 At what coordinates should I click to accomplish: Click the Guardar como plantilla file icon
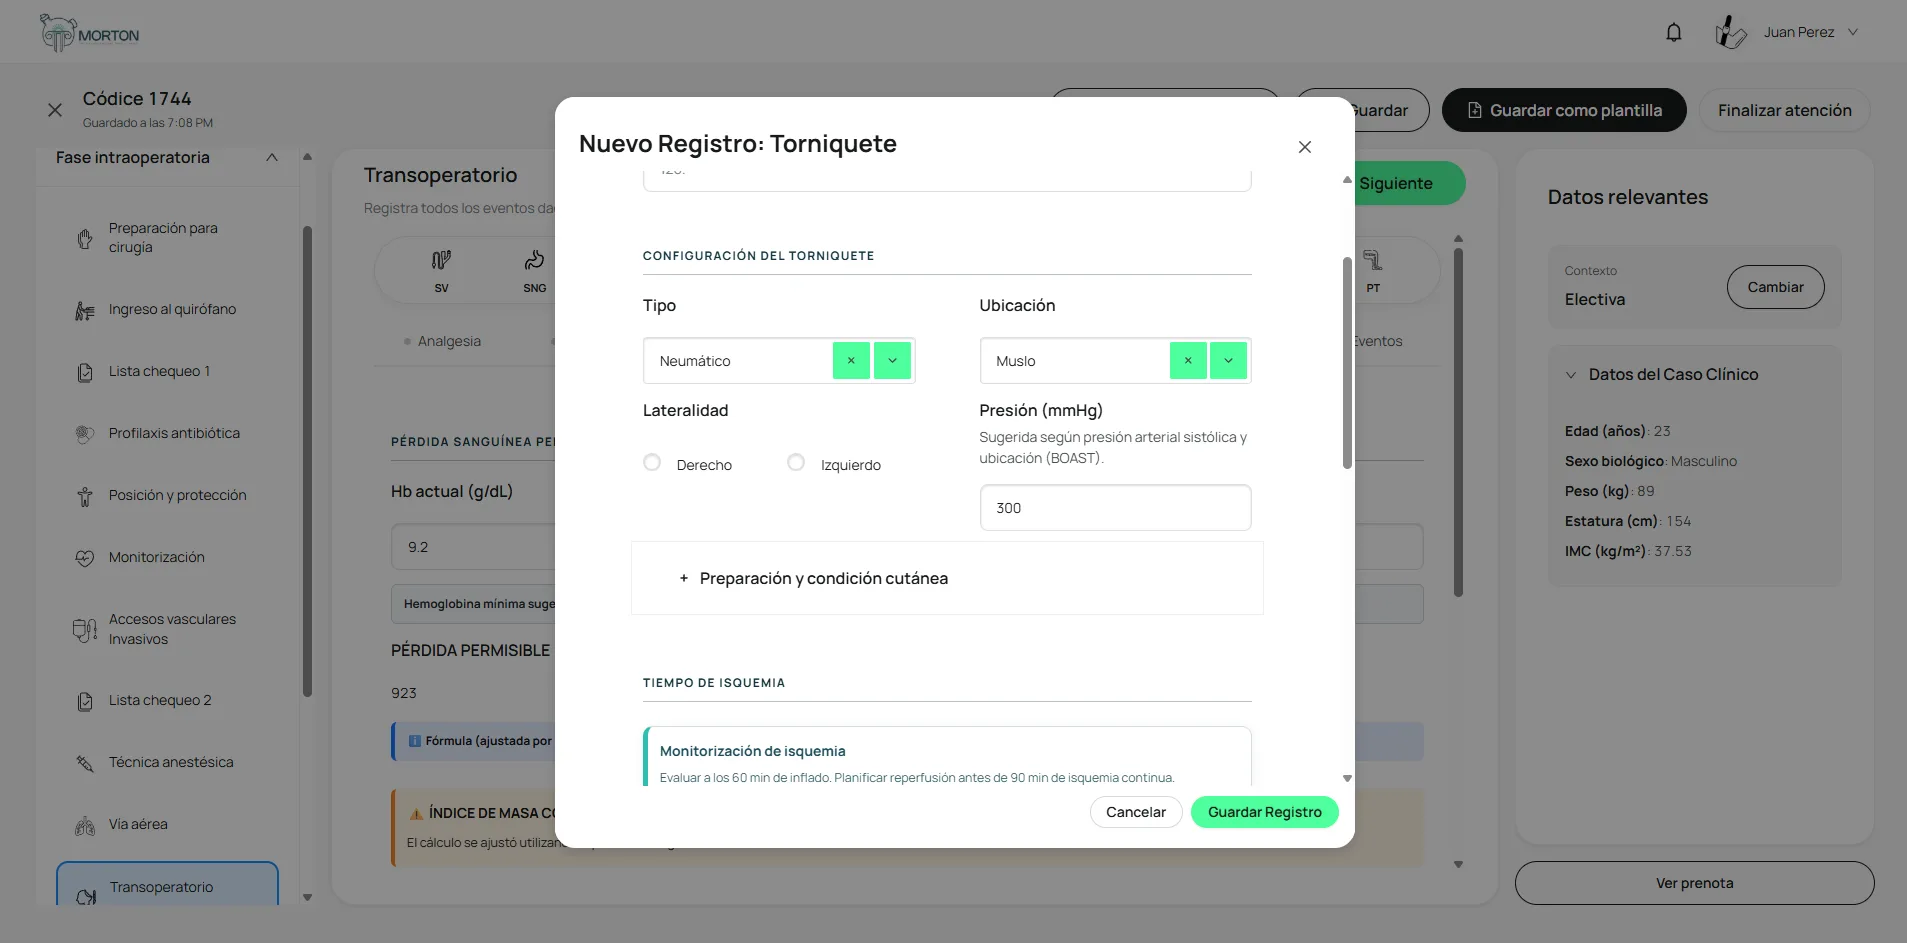tap(1474, 110)
